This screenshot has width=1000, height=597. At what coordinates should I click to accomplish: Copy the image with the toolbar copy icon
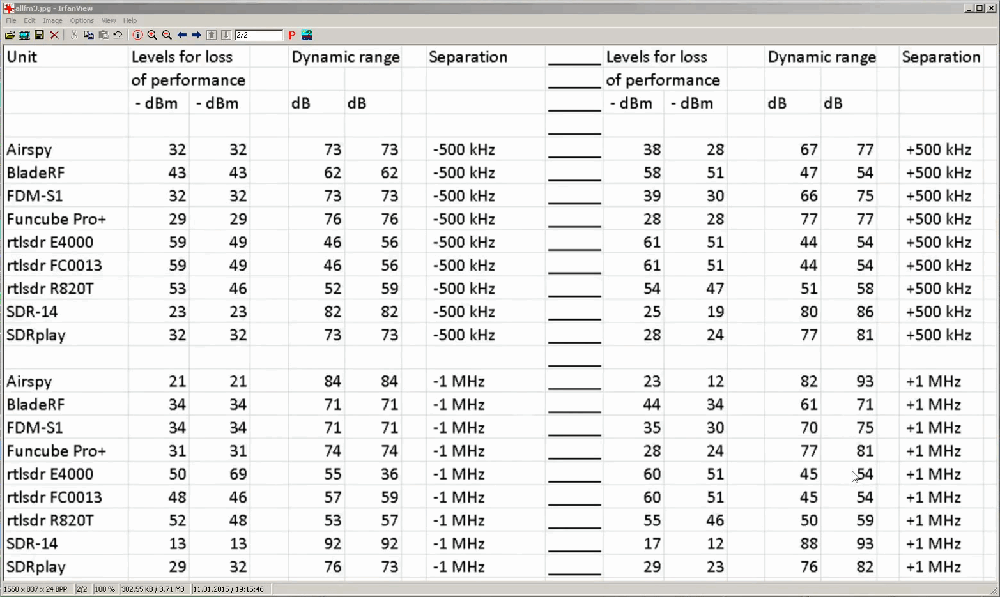point(89,35)
